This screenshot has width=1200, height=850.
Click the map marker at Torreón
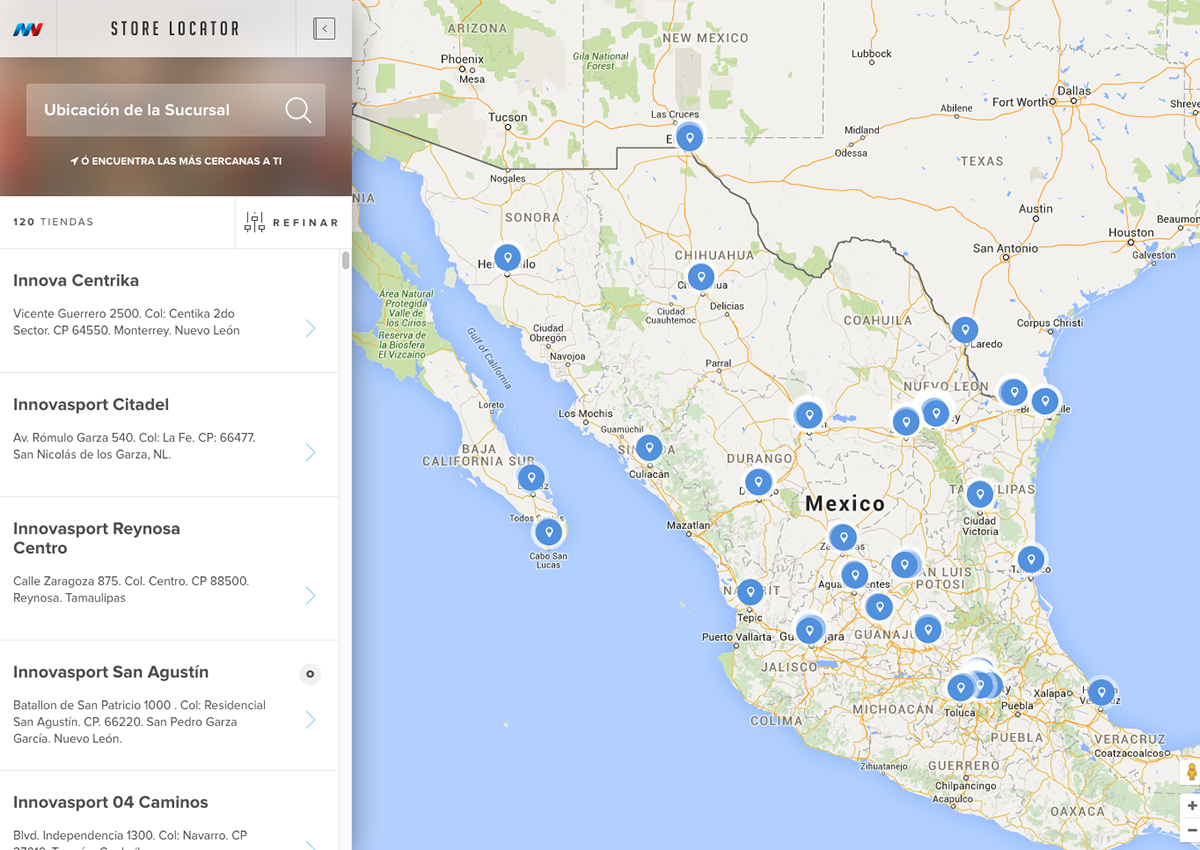(808, 415)
